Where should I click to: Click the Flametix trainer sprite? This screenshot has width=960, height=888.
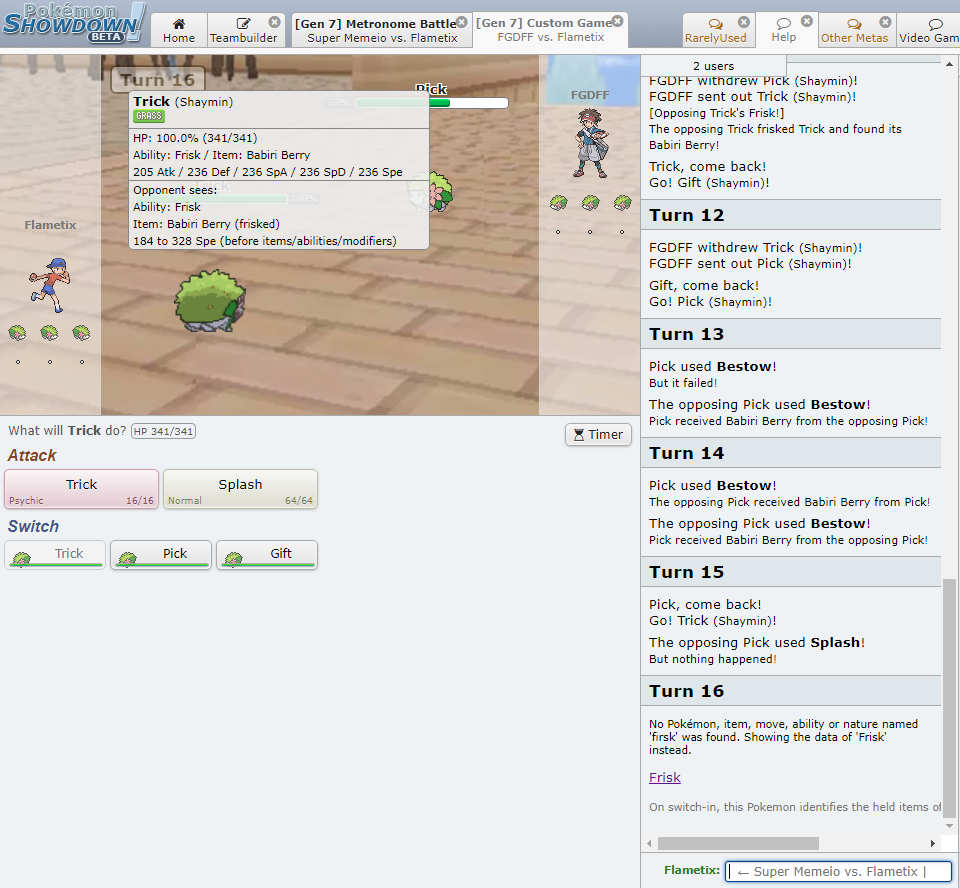[x=50, y=285]
